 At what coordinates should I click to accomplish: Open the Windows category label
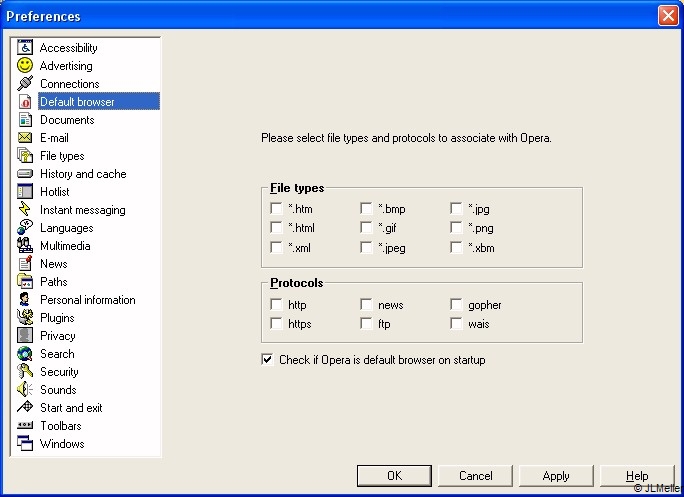tap(62, 443)
